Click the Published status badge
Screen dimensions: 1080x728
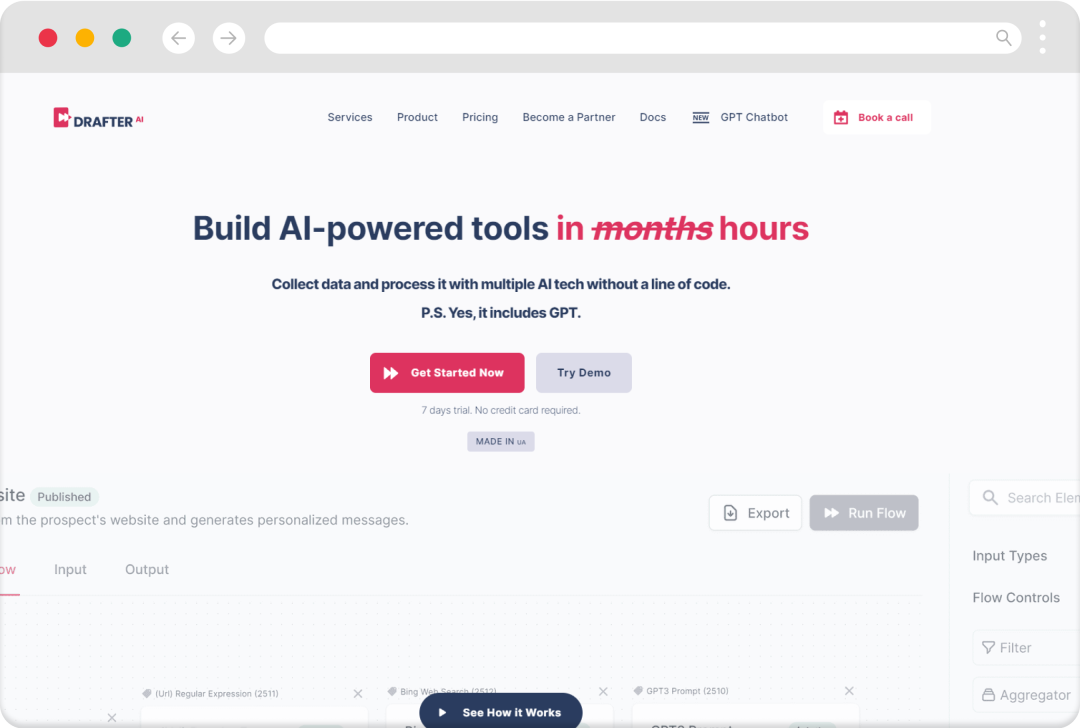[x=64, y=497]
